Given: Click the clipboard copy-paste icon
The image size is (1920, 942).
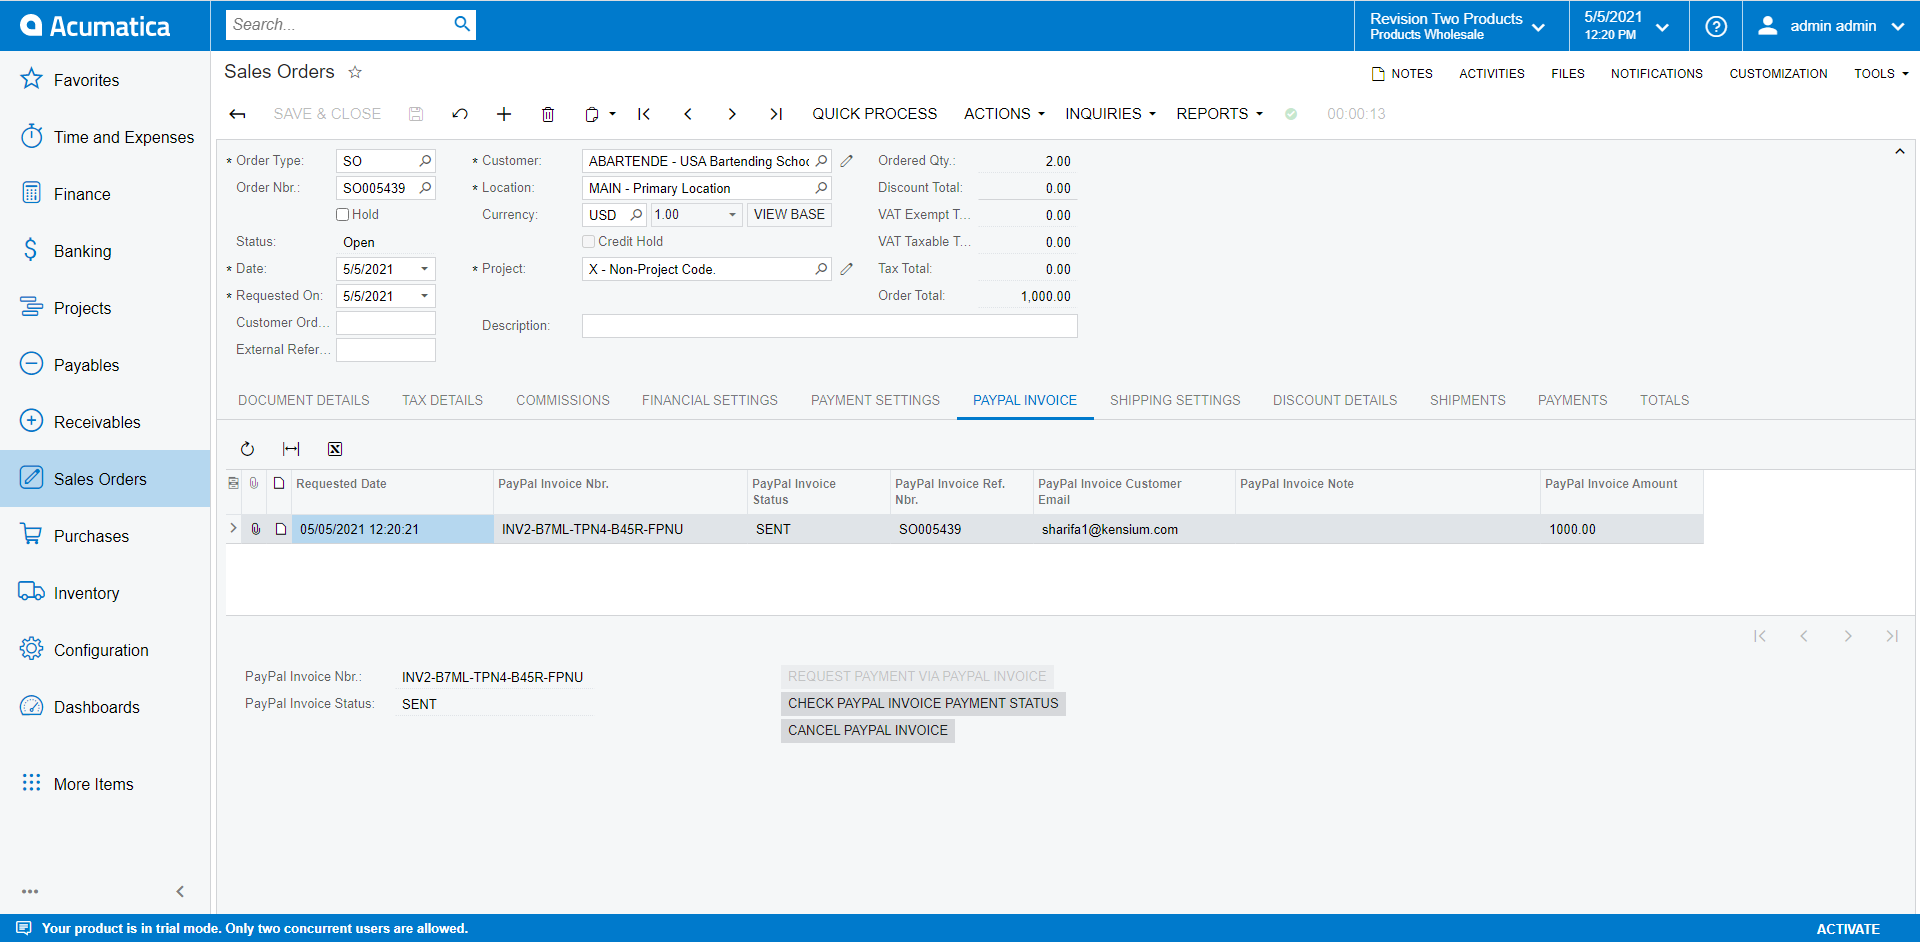Looking at the screenshot, I should pos(591,114).
